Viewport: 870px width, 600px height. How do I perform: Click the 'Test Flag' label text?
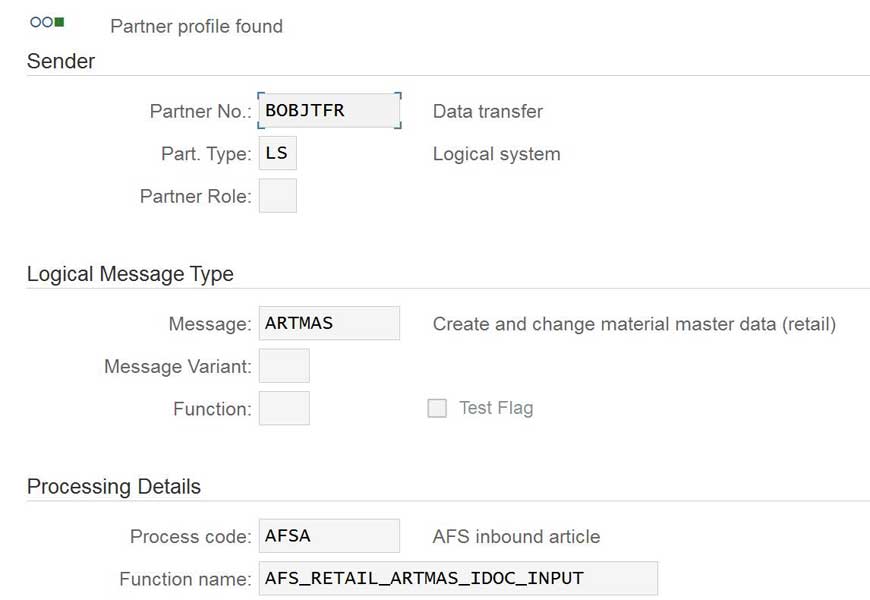pos(496,408)
